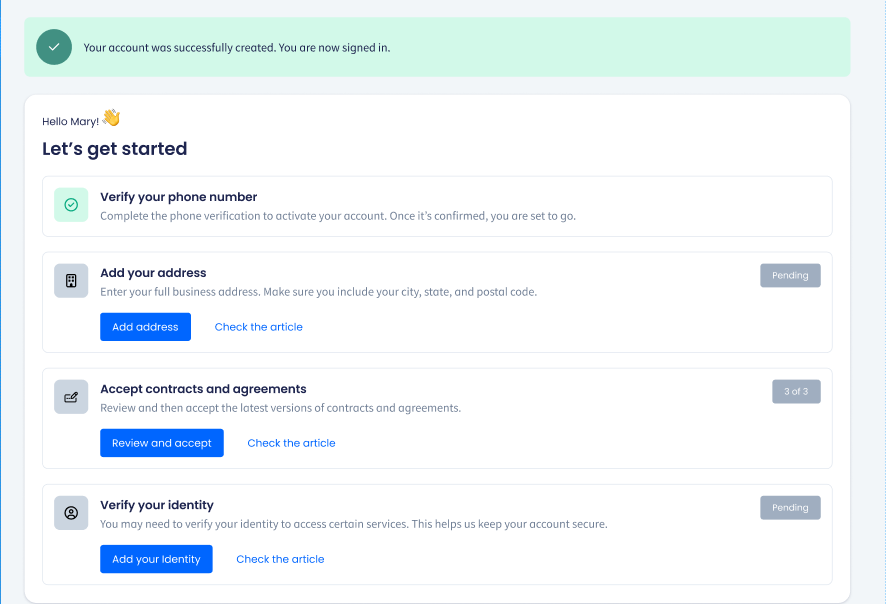The height and width of the screenshot is (604, 886).
Task: Select the ID badge icon next to Verify your identity
Action: tap(71, 512)
